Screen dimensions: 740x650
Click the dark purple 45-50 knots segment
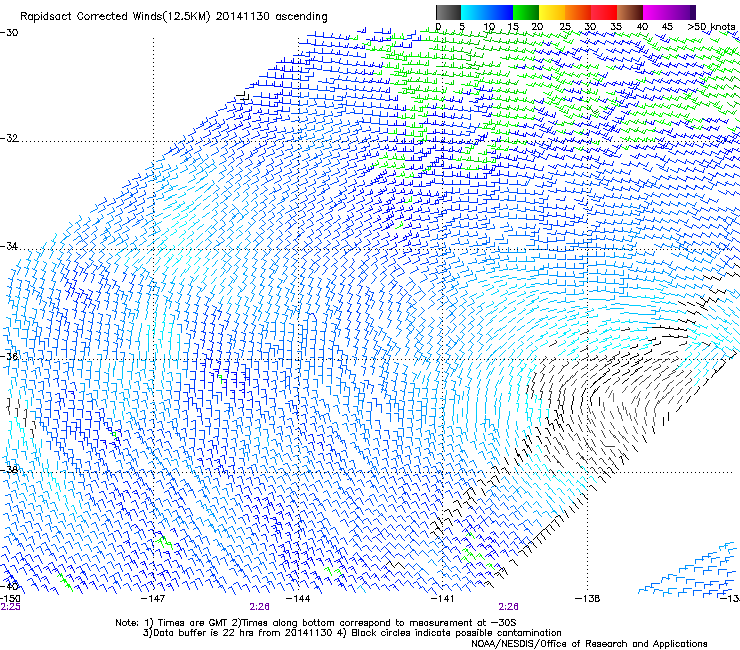[x=682, y=12]
